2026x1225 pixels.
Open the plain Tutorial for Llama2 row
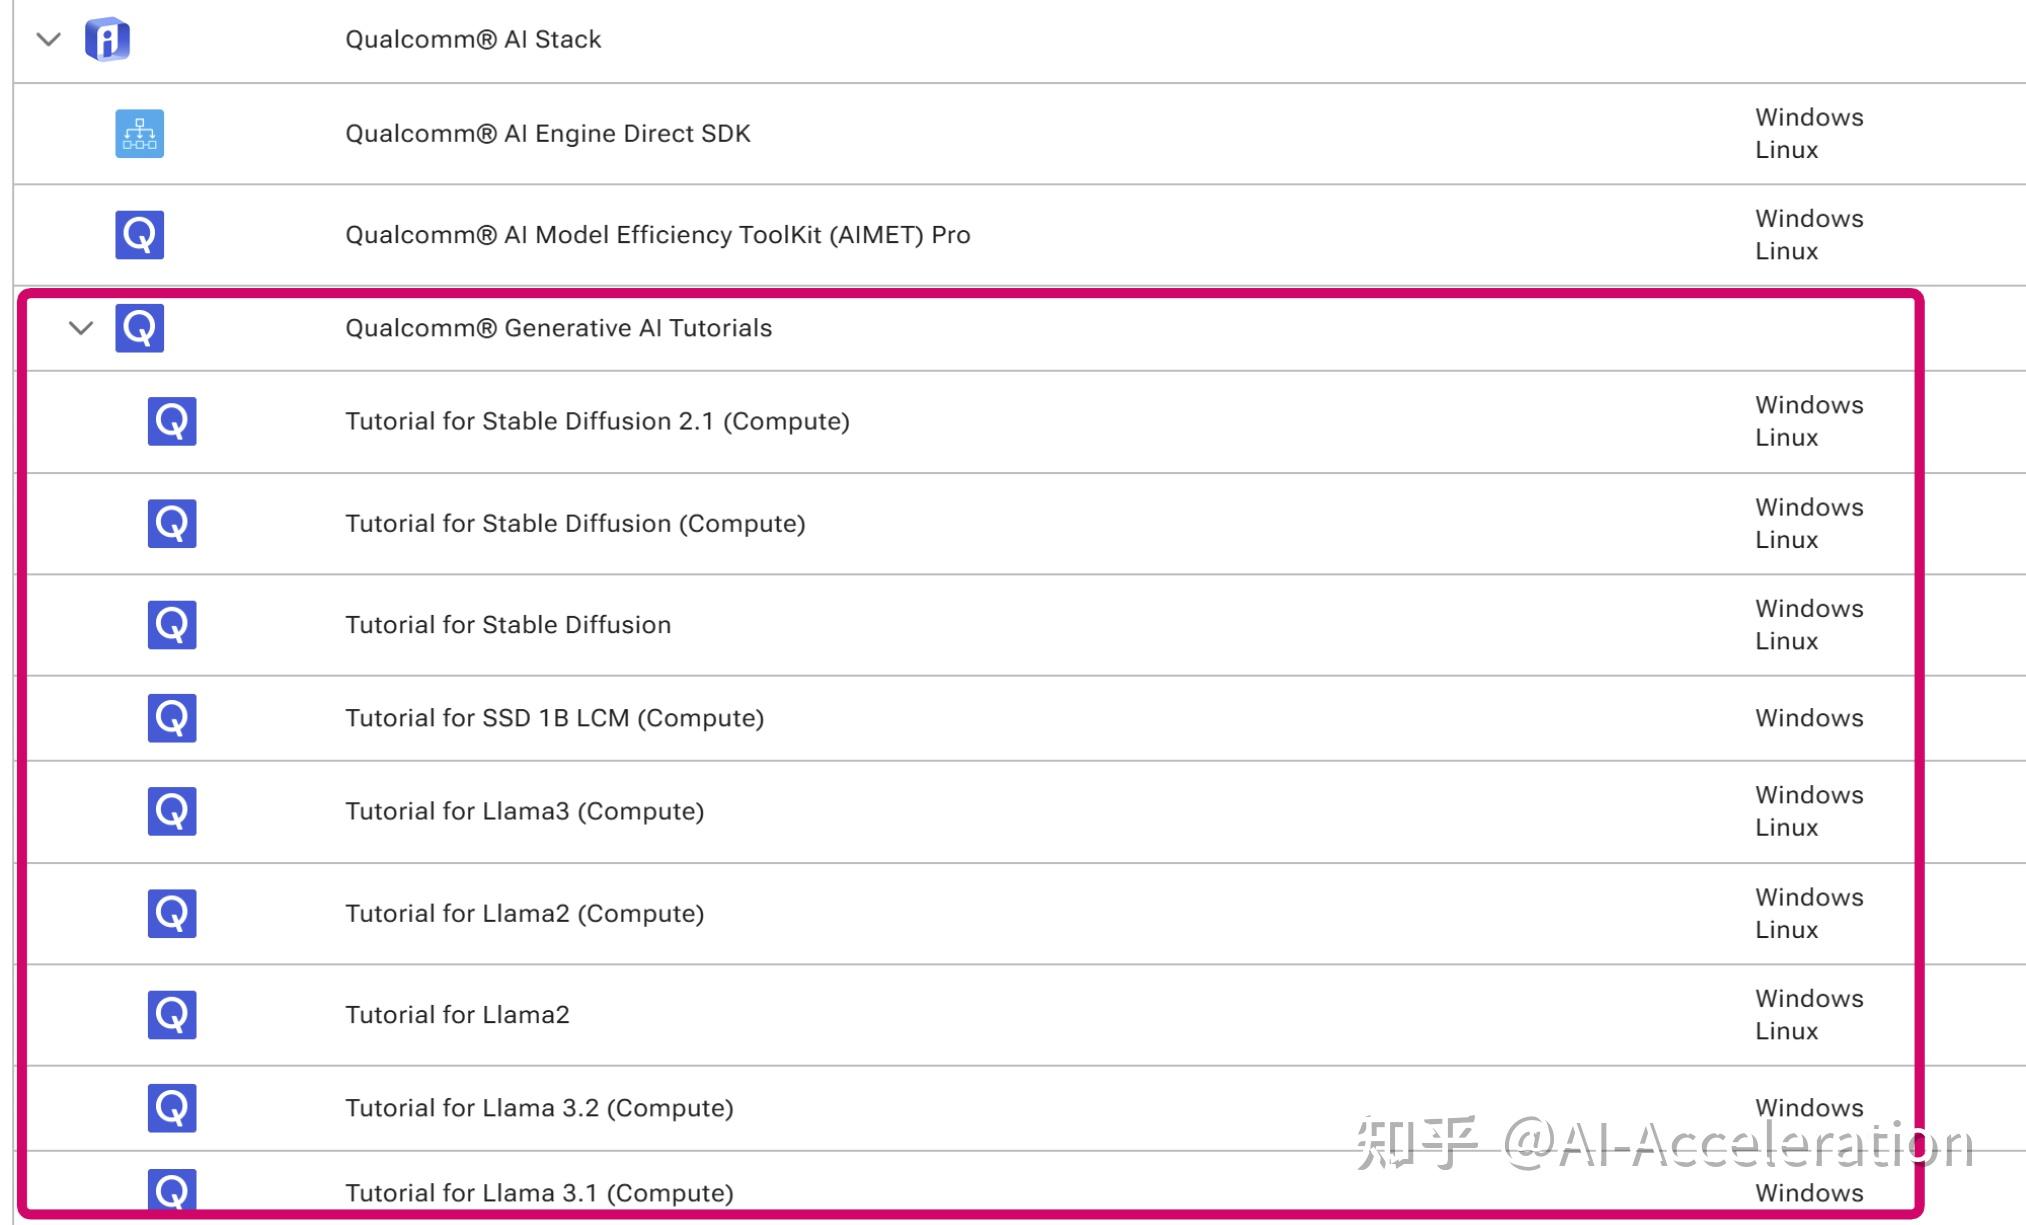click(x=457, y=1015)
